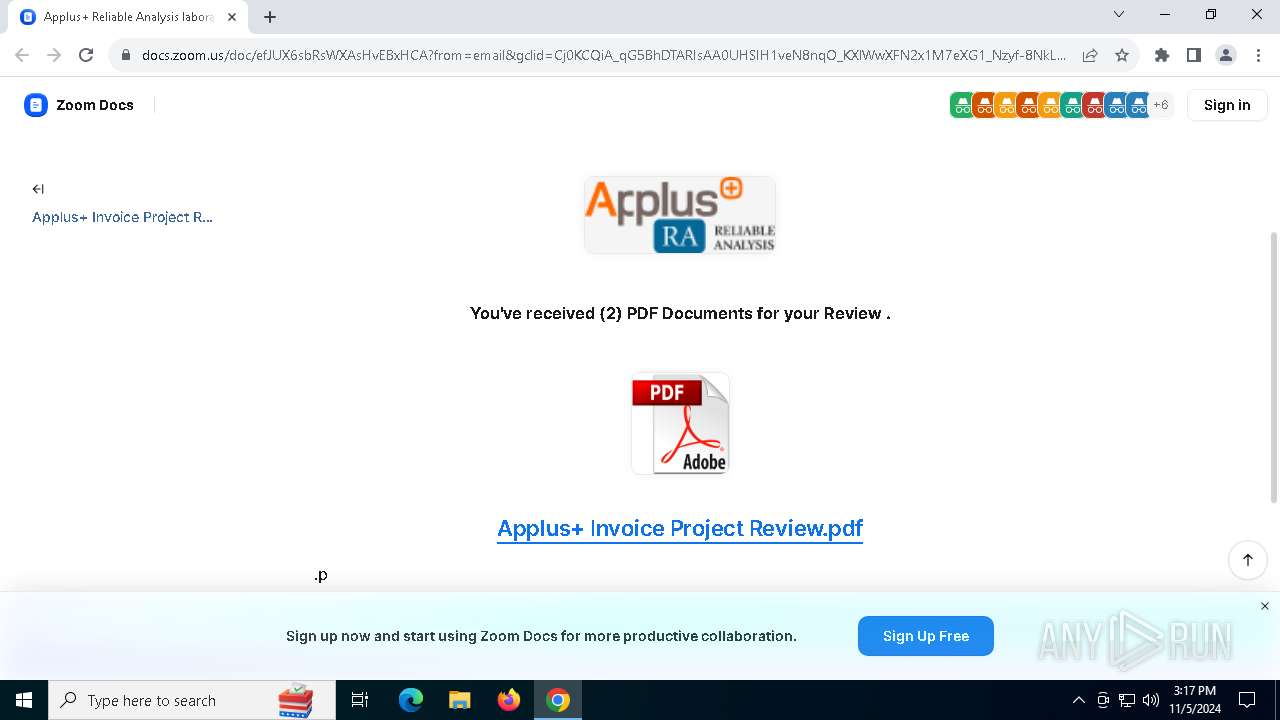Click the site lock icon

(126, 56)
